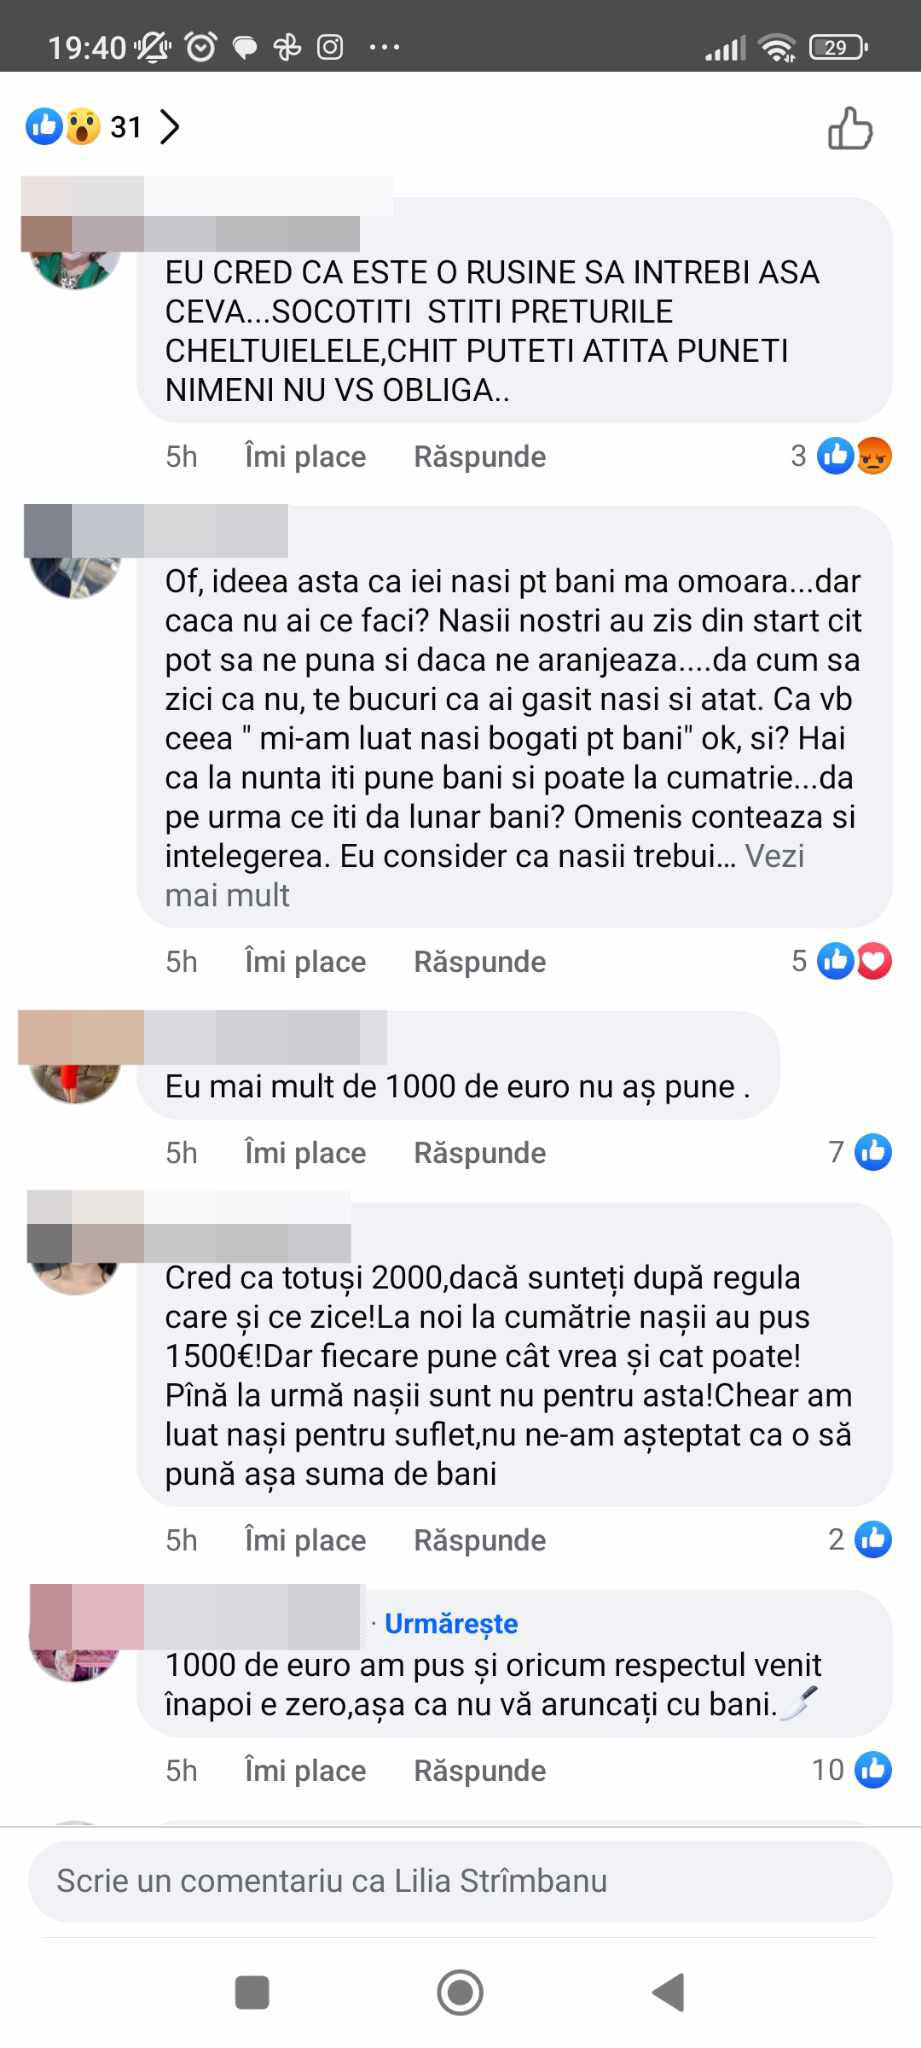The width and height of the screenshot is (921, 2048).
Task: Open heart reaction on Of, ideea asta comment
Action: tap(874, 961)
